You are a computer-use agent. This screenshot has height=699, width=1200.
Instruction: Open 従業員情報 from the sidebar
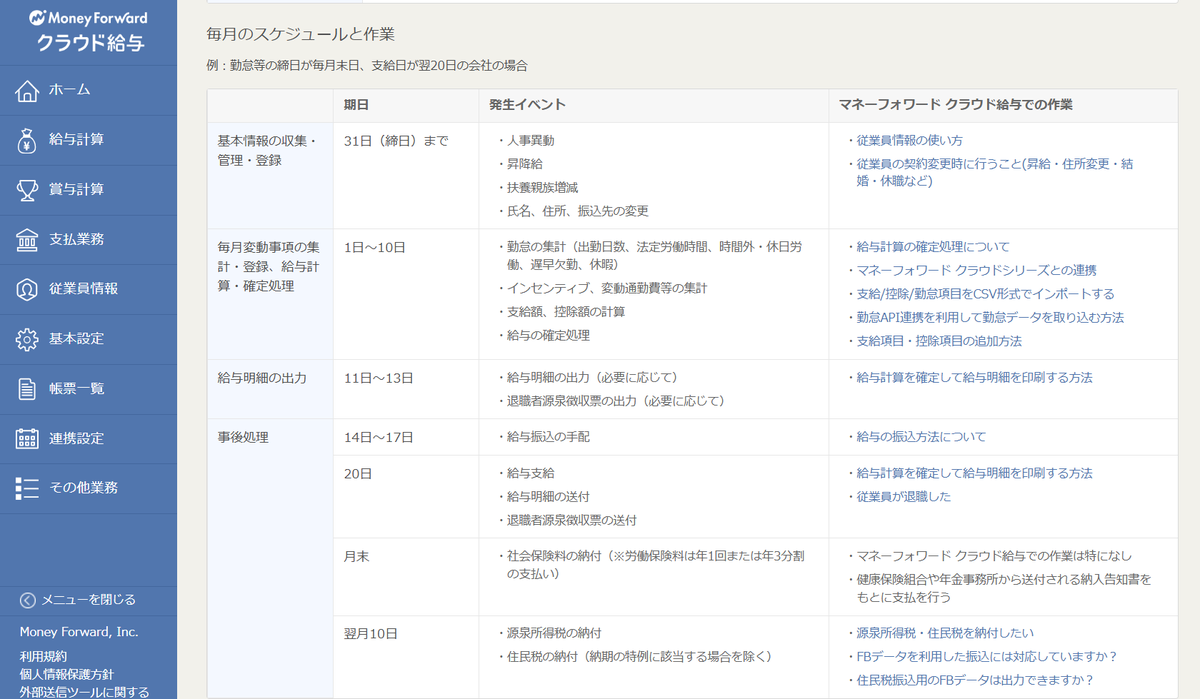pyautogui.click(x=88, y=289)
